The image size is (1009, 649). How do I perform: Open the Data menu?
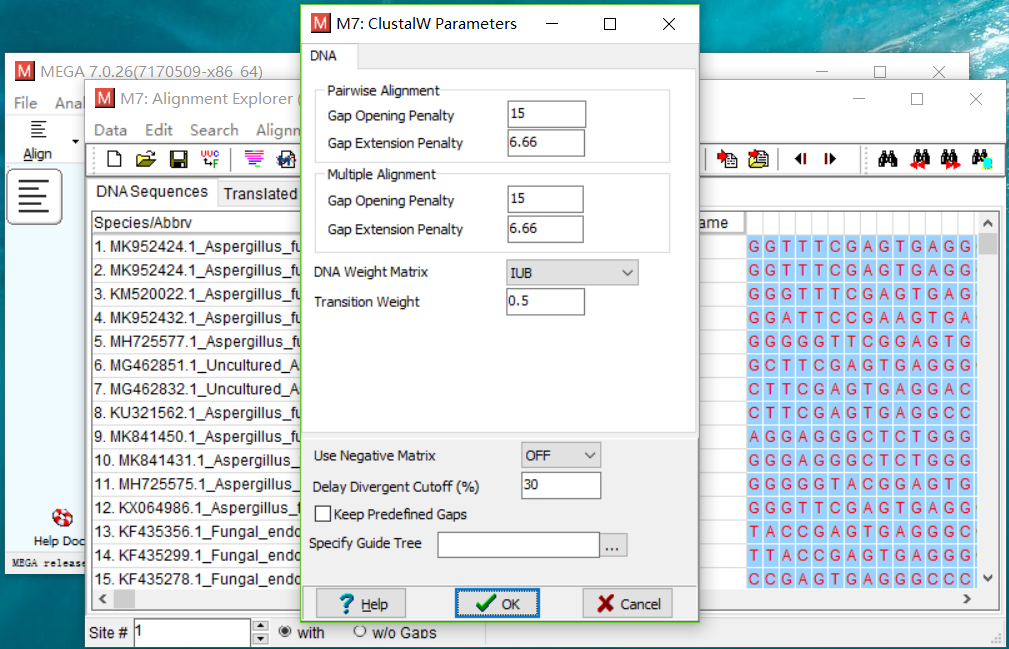(x=111, y=130)
